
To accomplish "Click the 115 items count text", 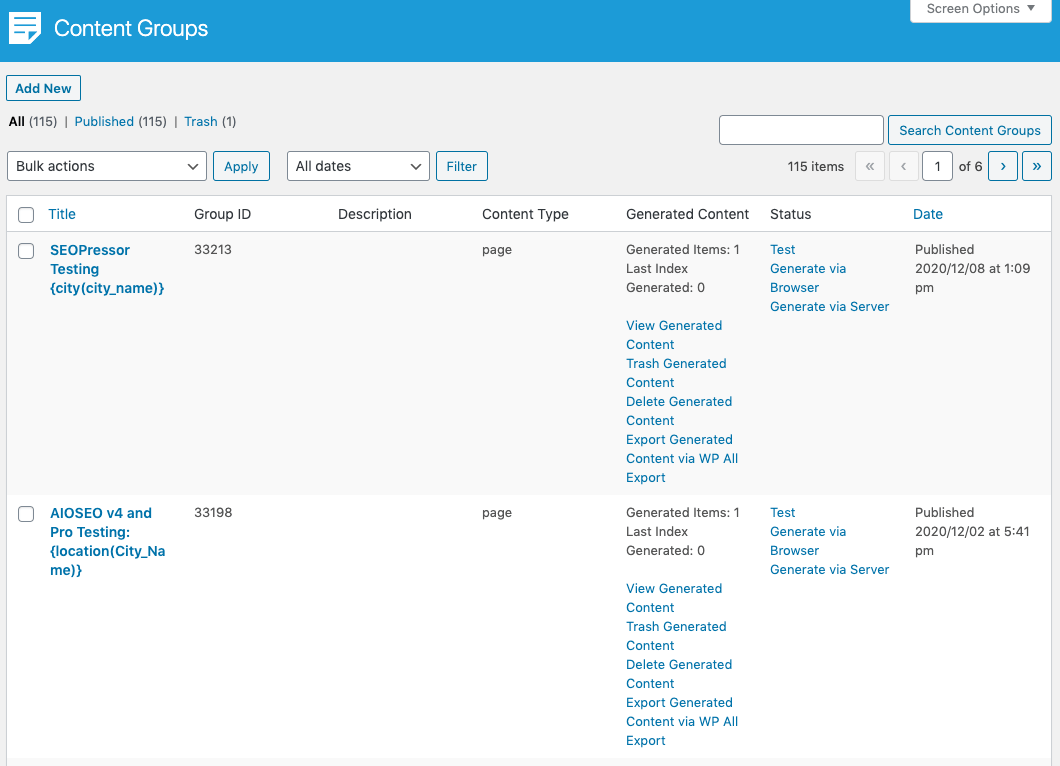I will [815, 166].
